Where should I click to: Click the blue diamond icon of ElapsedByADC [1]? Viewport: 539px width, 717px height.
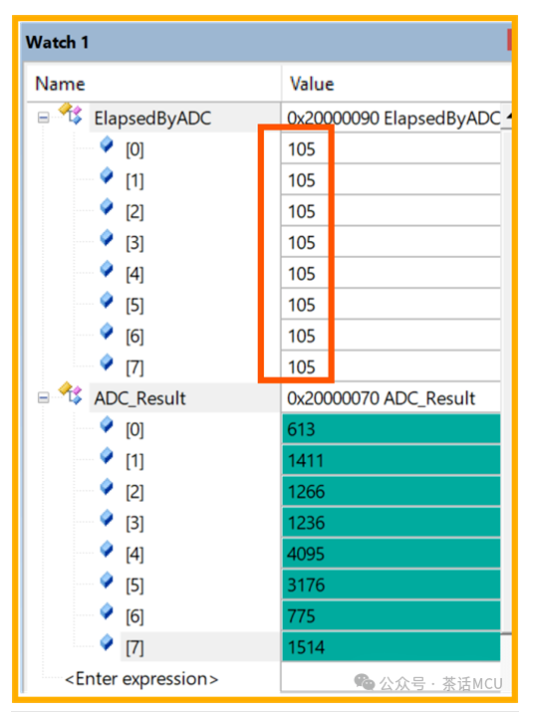tap(107, 176)
